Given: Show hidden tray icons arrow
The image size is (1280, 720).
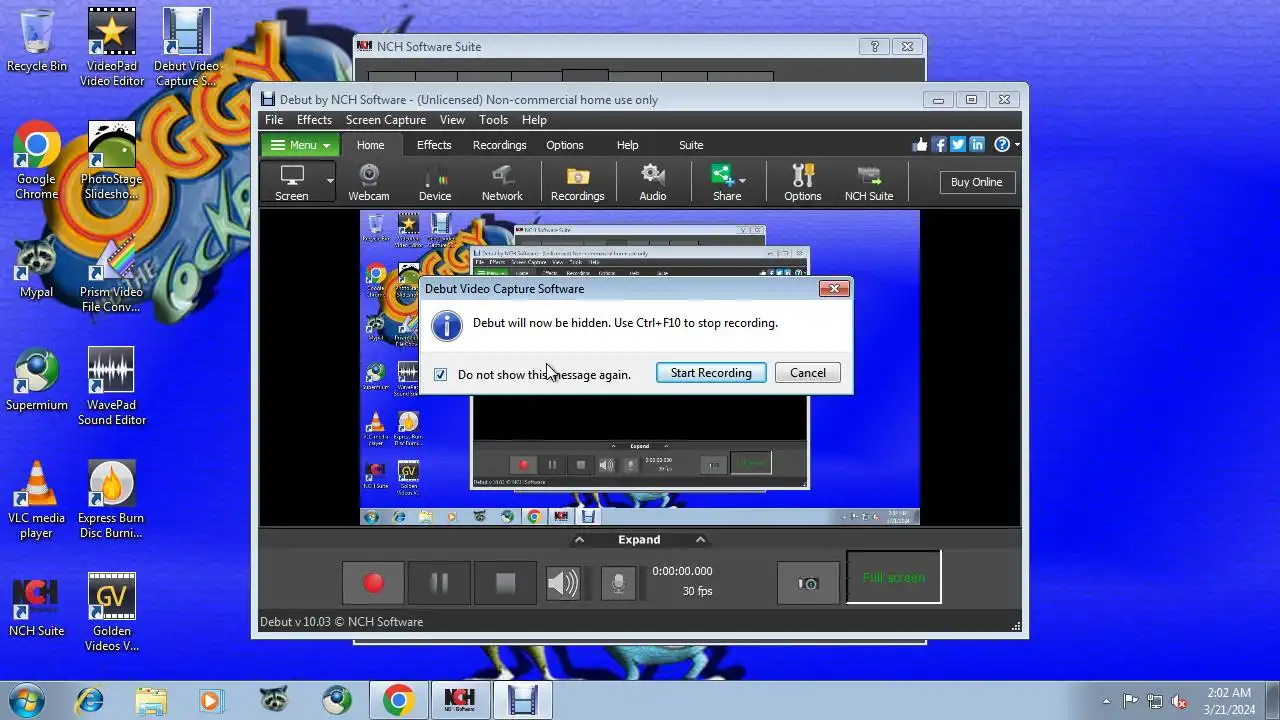Looking at the screenshot, I should coord(1105,701).
